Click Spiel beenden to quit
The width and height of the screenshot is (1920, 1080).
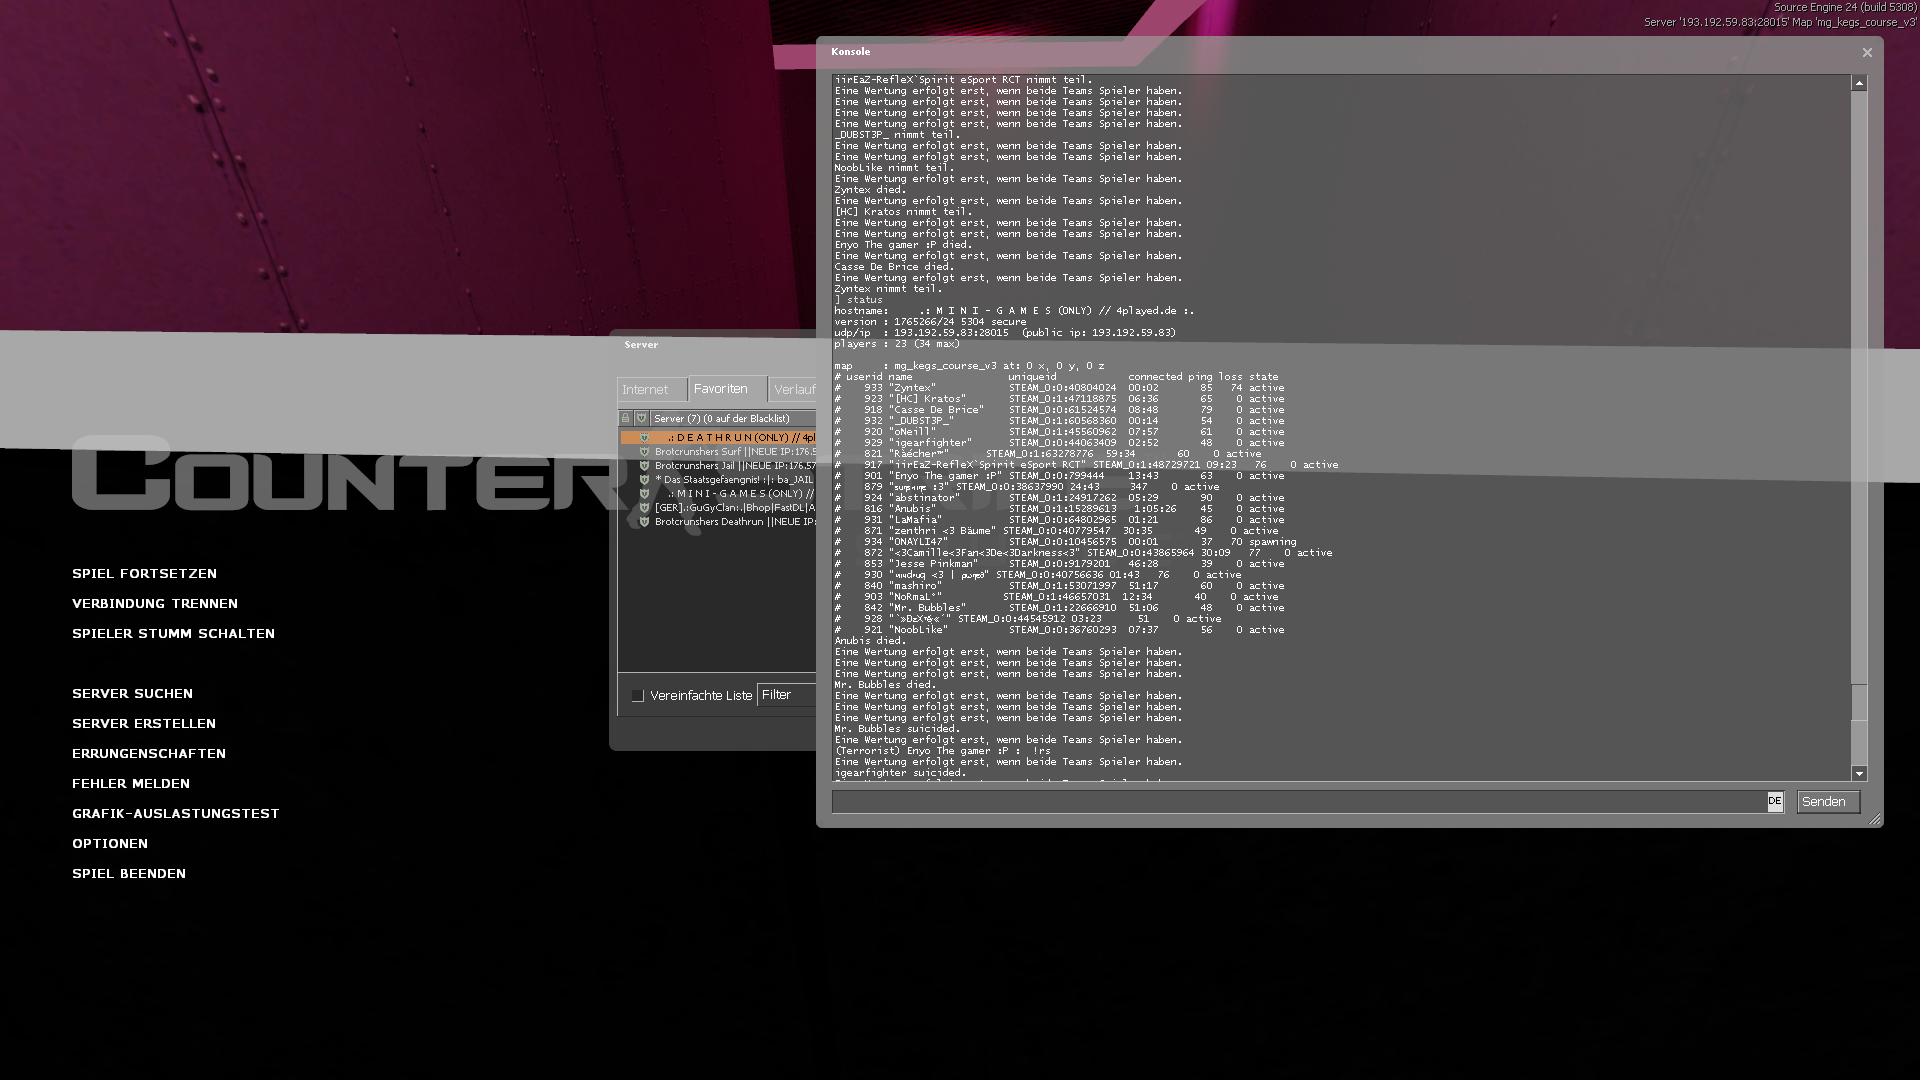(x=129, y=873)
